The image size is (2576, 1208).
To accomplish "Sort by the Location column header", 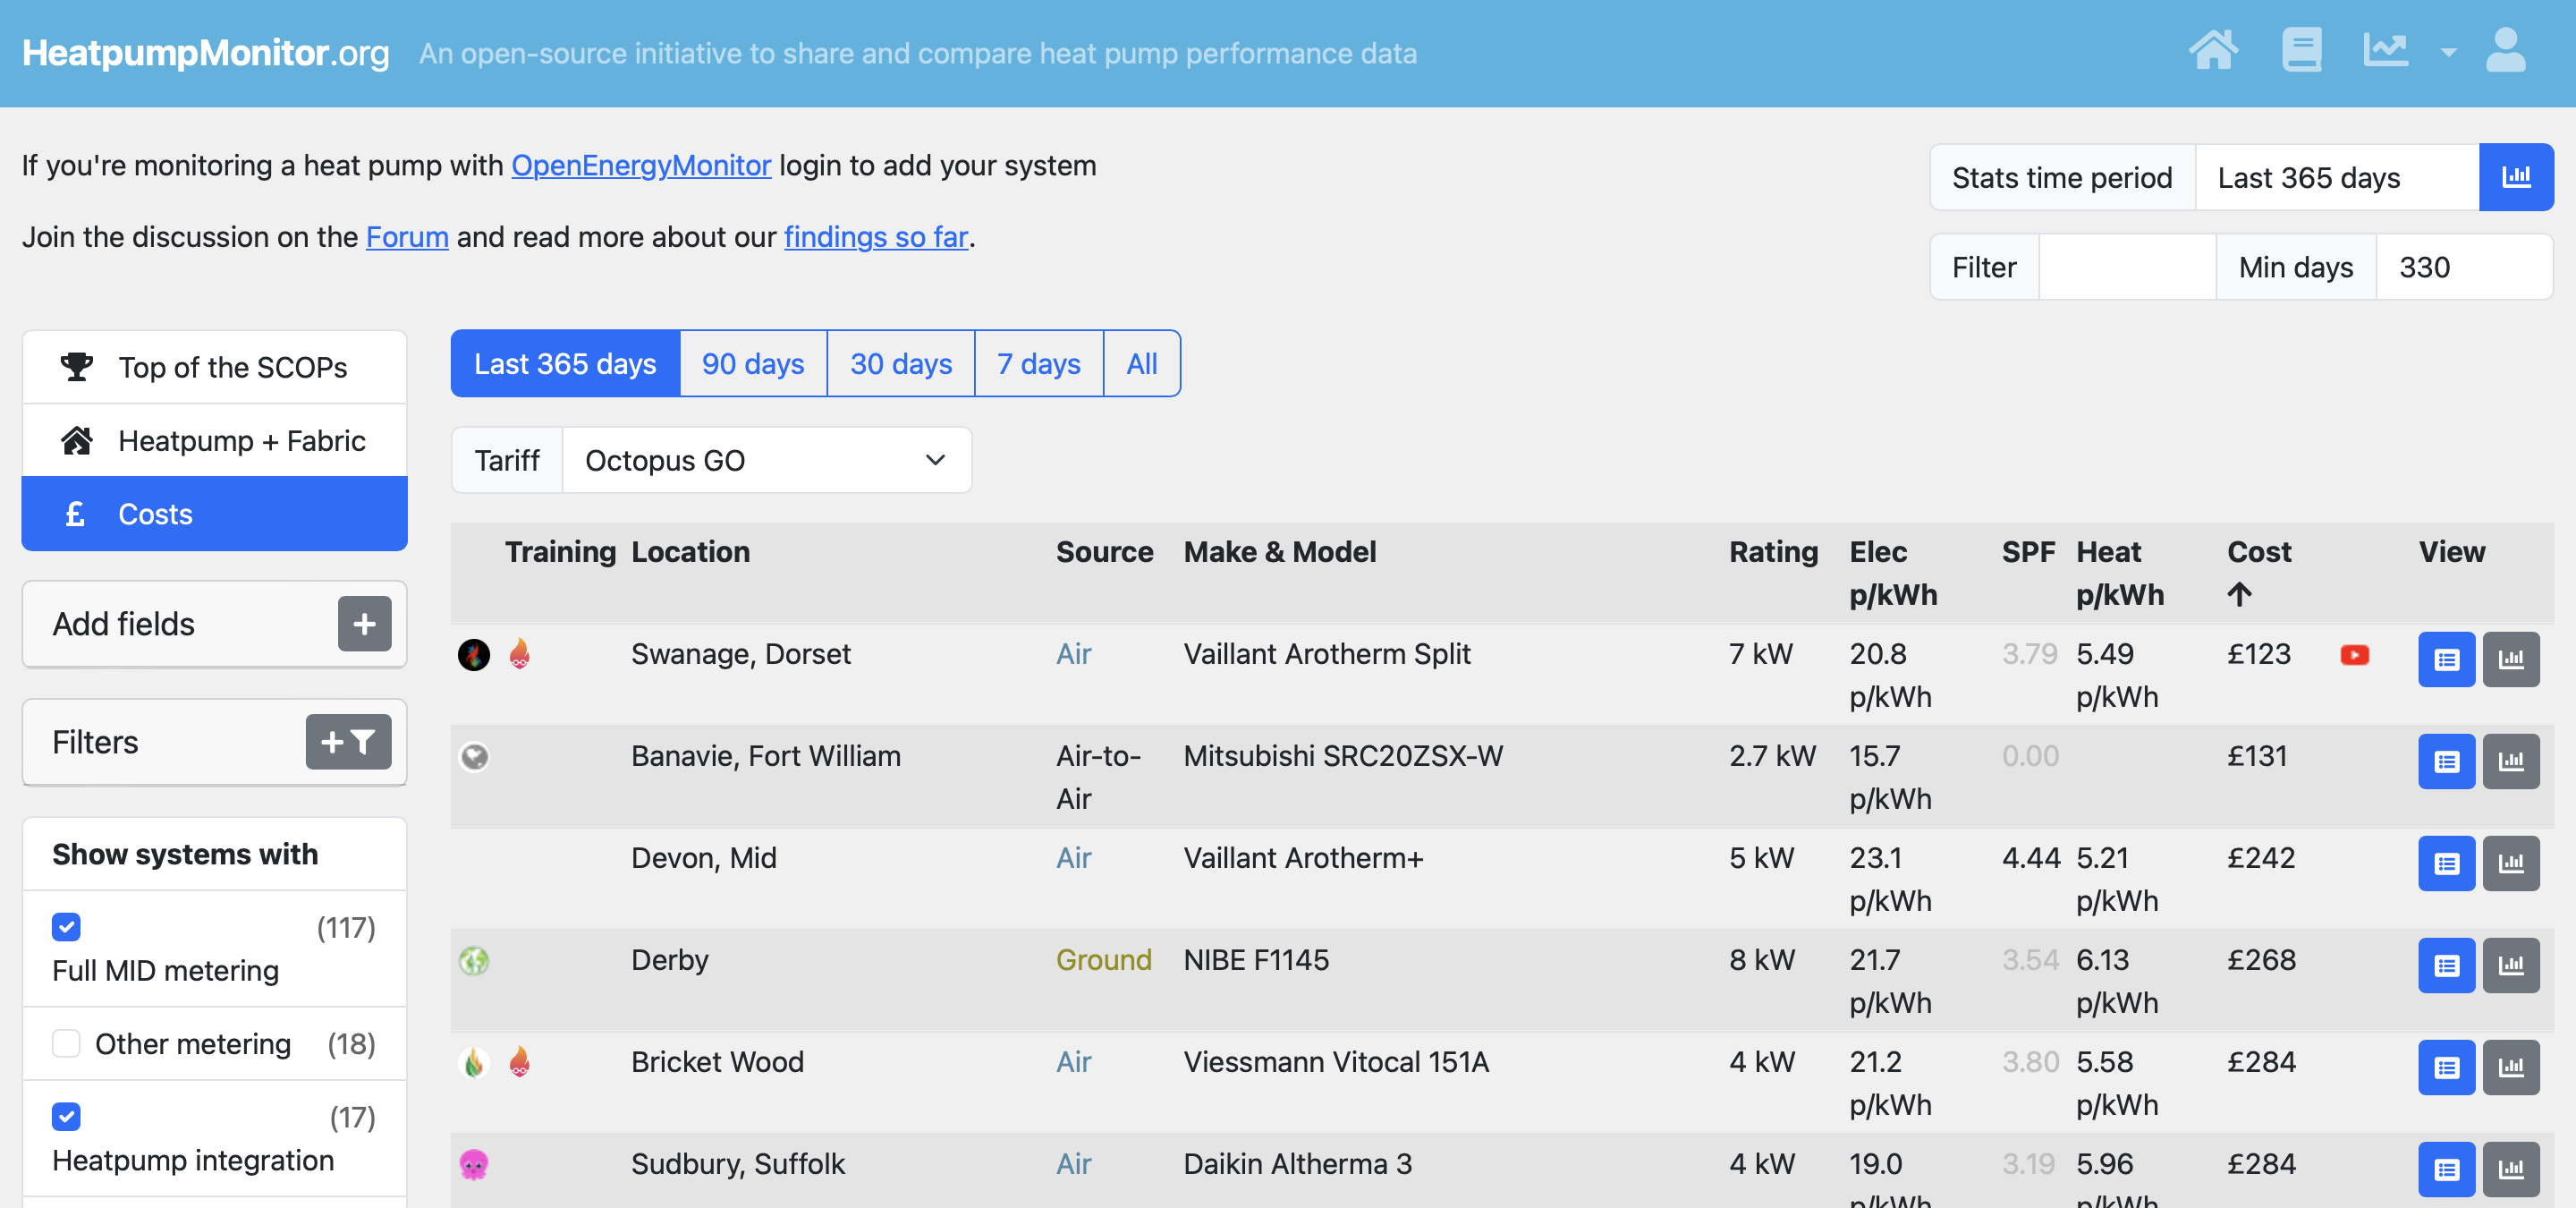I will click(x=690, y=552).
